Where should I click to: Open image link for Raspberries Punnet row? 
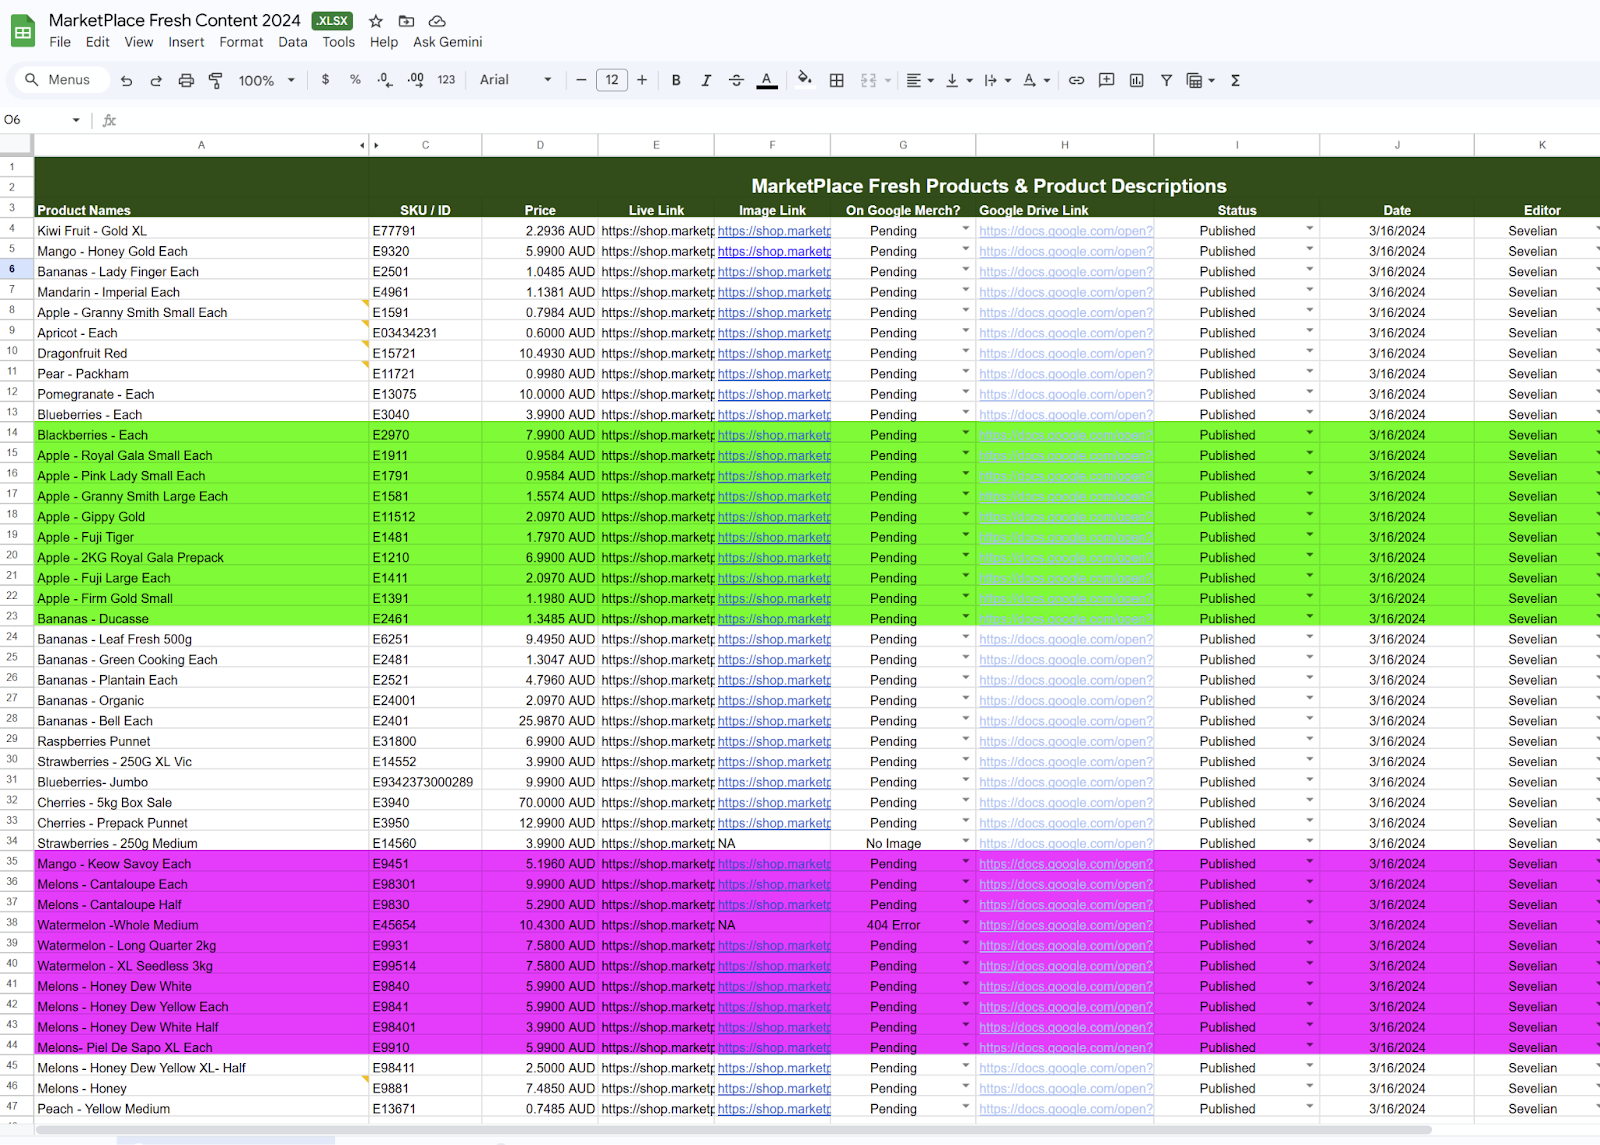click(x=774, y=742)
